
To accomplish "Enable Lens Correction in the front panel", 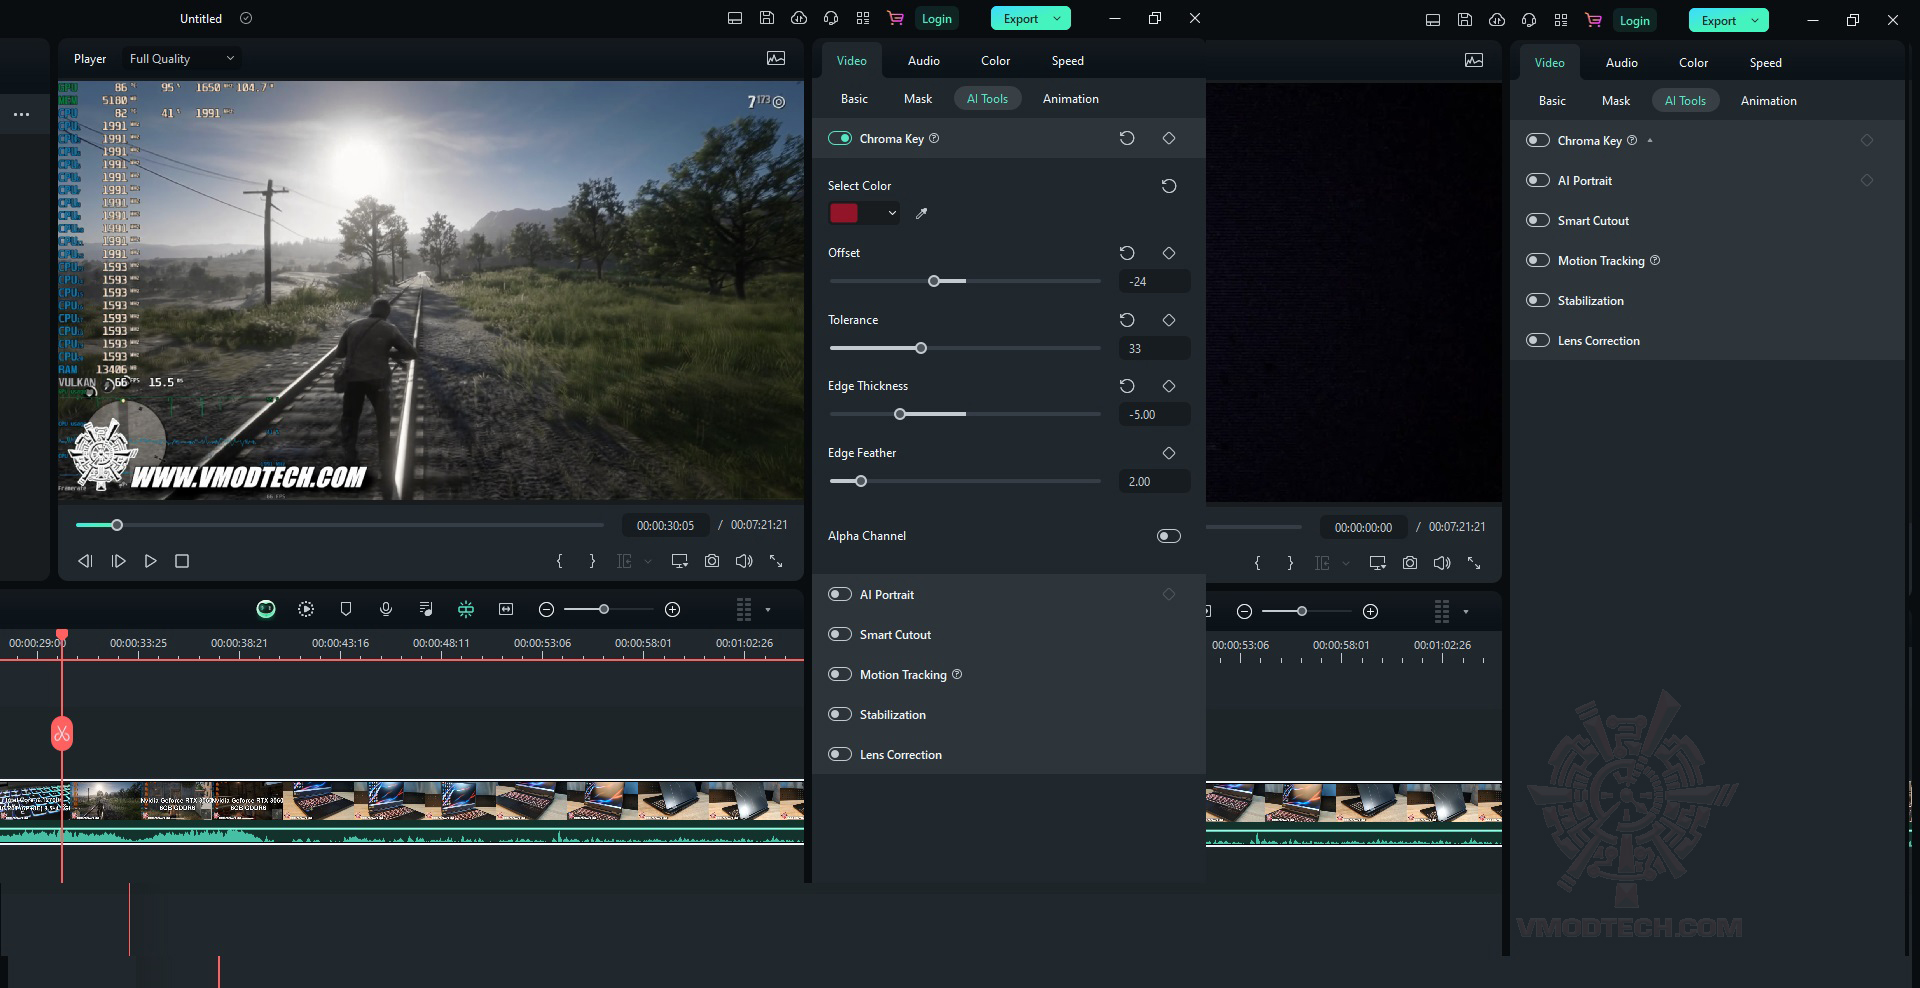I will [x=840, y=754].
